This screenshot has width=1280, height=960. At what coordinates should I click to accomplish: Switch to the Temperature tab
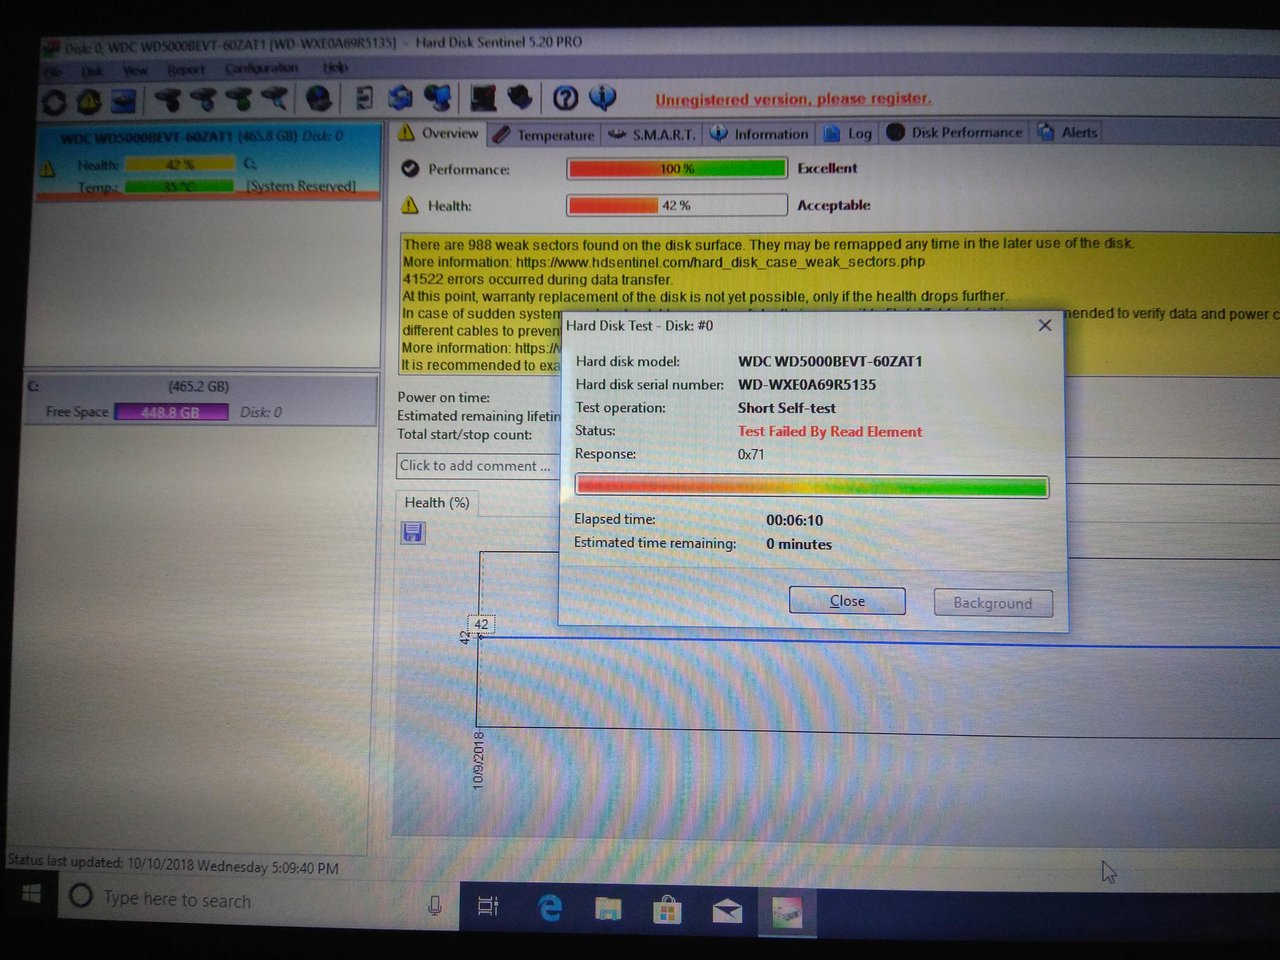(545, 135)
